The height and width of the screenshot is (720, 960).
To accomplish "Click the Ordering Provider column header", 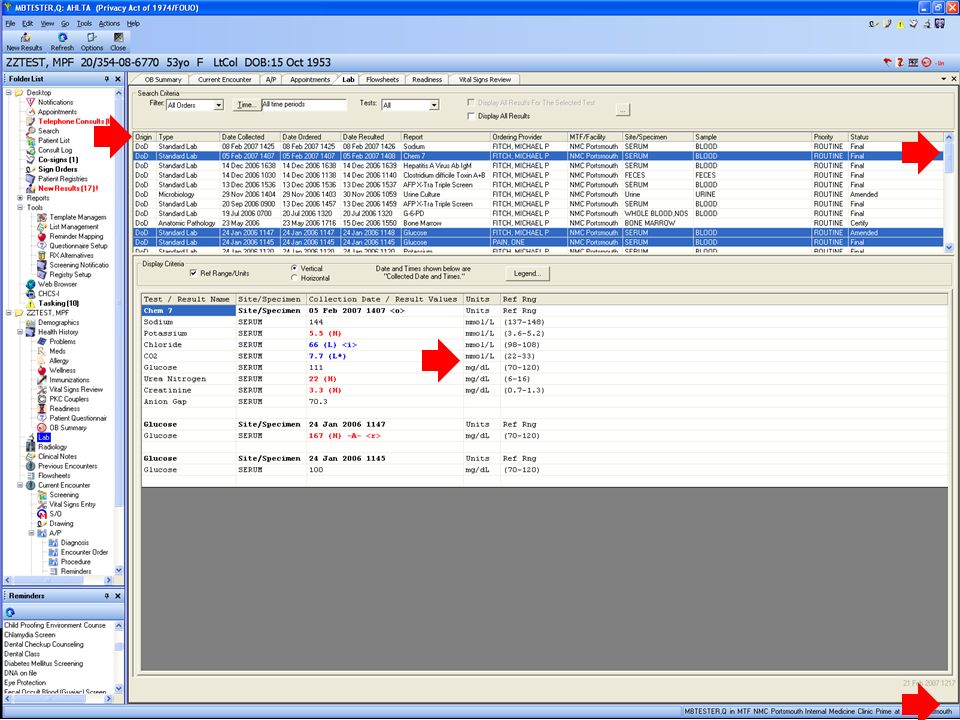I will [x=529, y=137].
